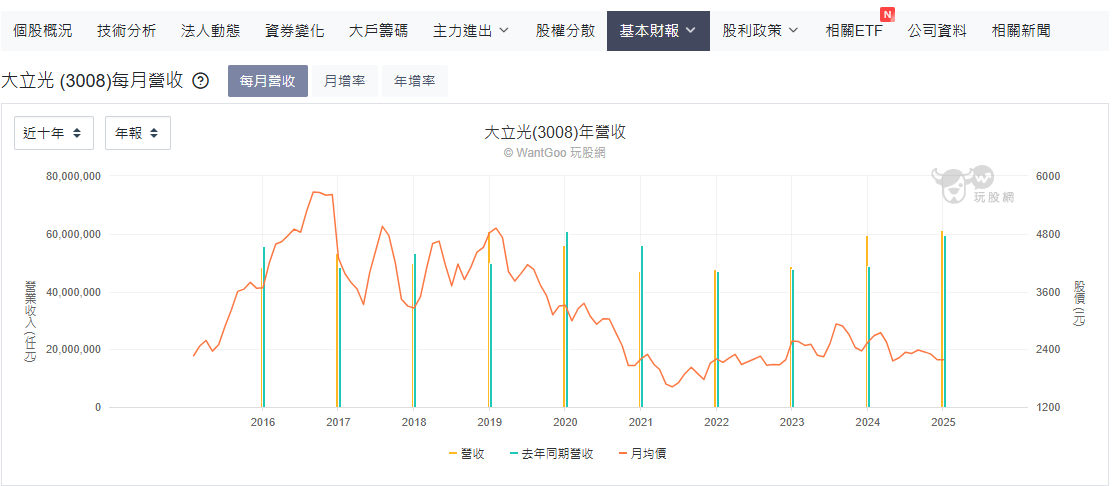1112x486 pixels.
Task: Open the 個股概況 tab
Action: pyautogui.click(x=43, y=31)
